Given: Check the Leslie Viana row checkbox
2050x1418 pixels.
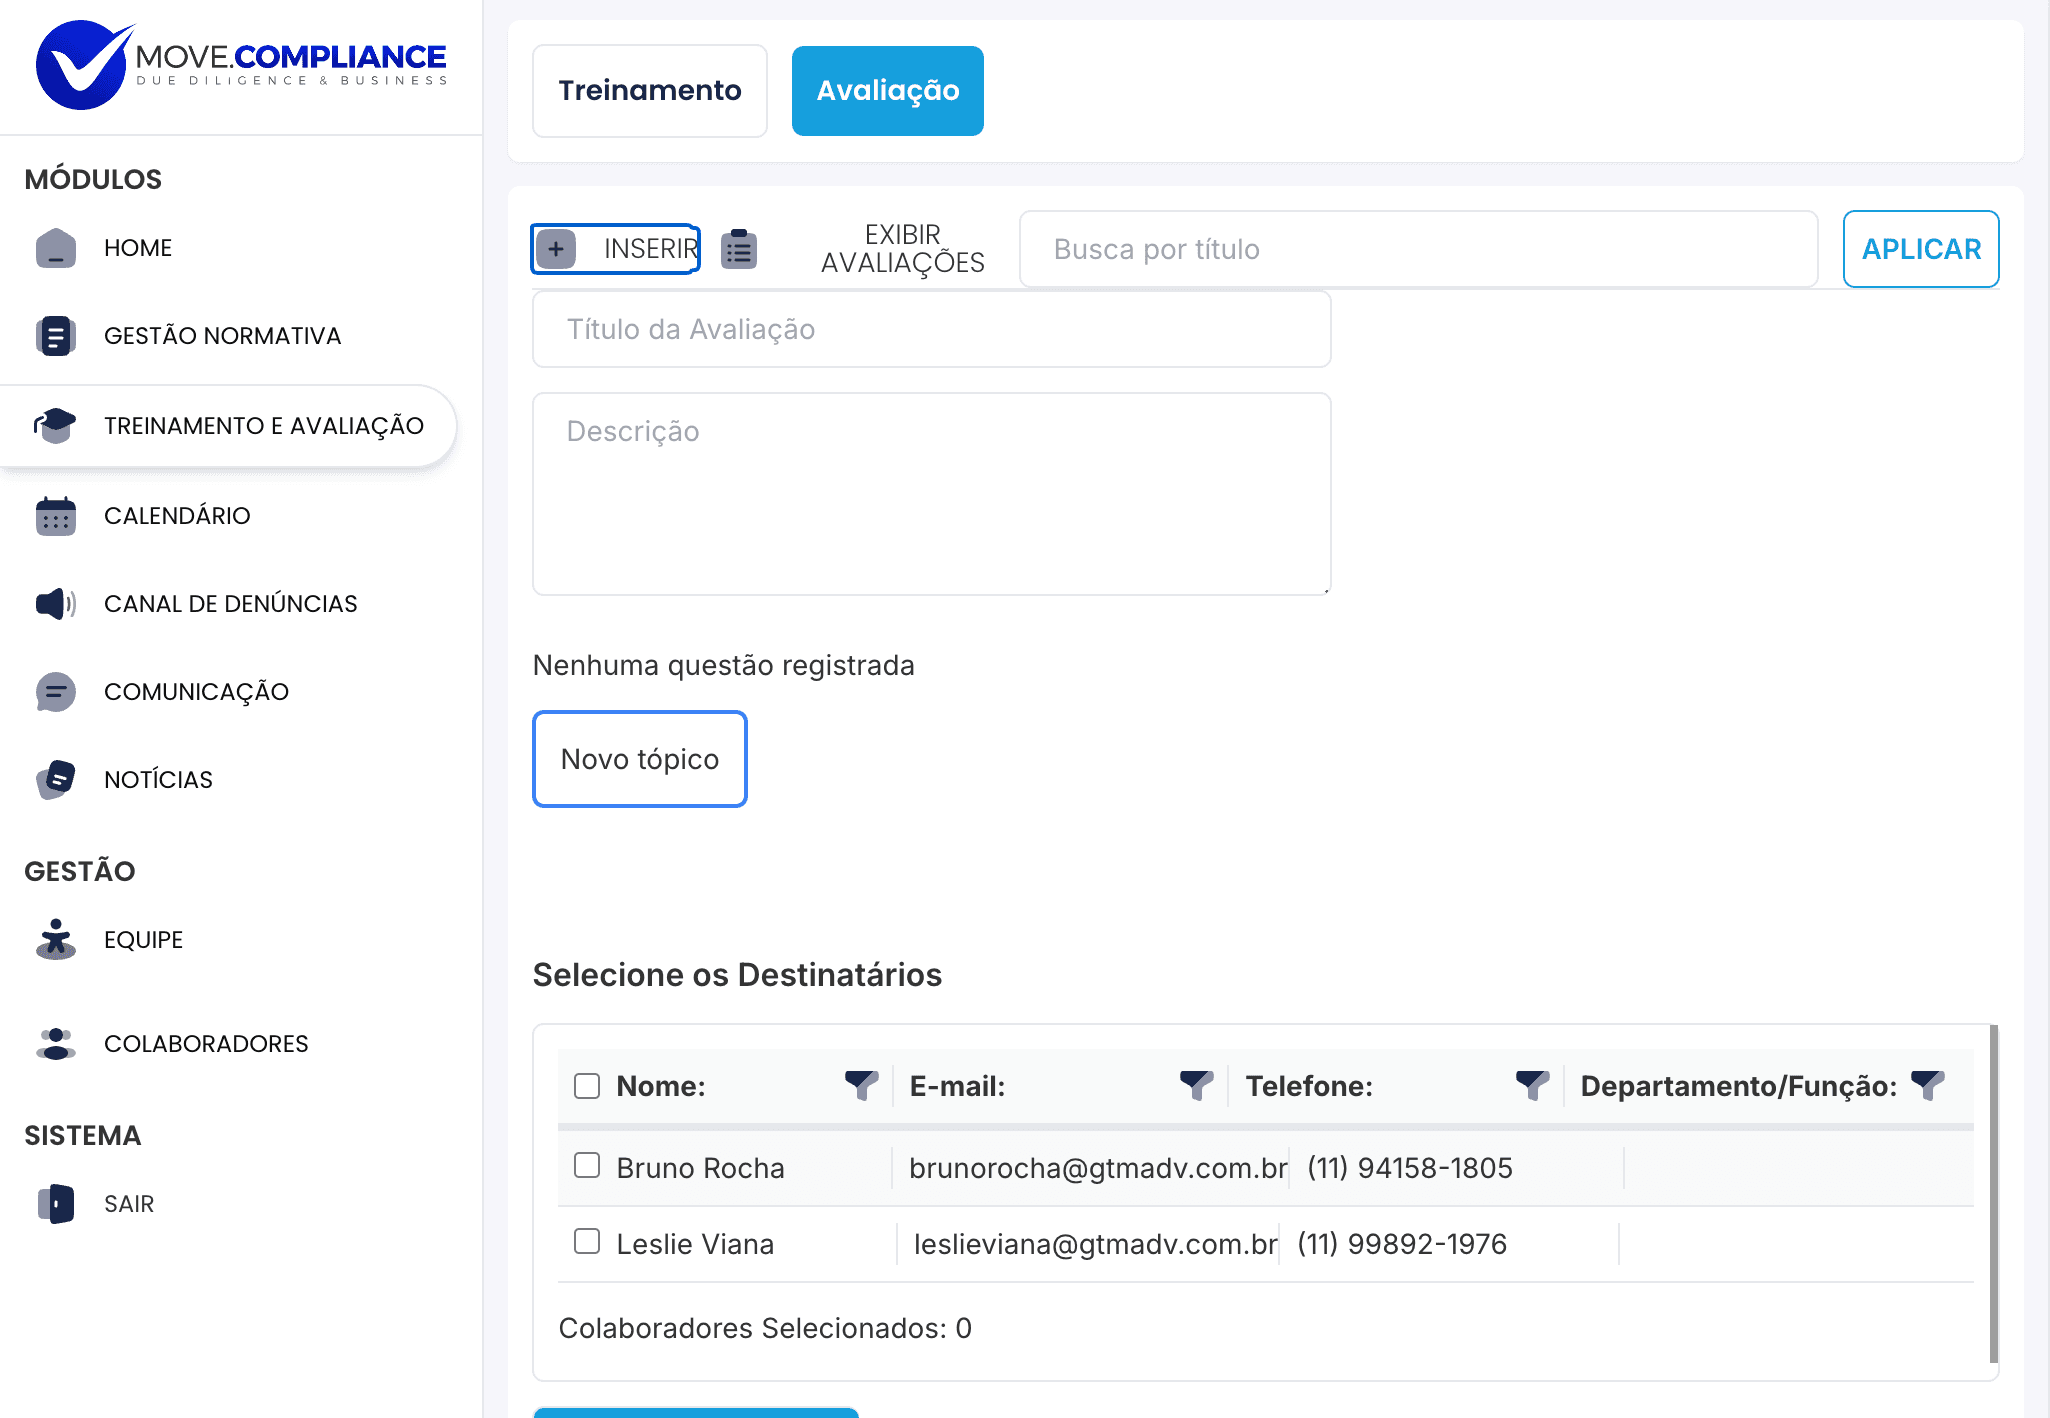Looking at the screenshot, I should click(587, 1242).
